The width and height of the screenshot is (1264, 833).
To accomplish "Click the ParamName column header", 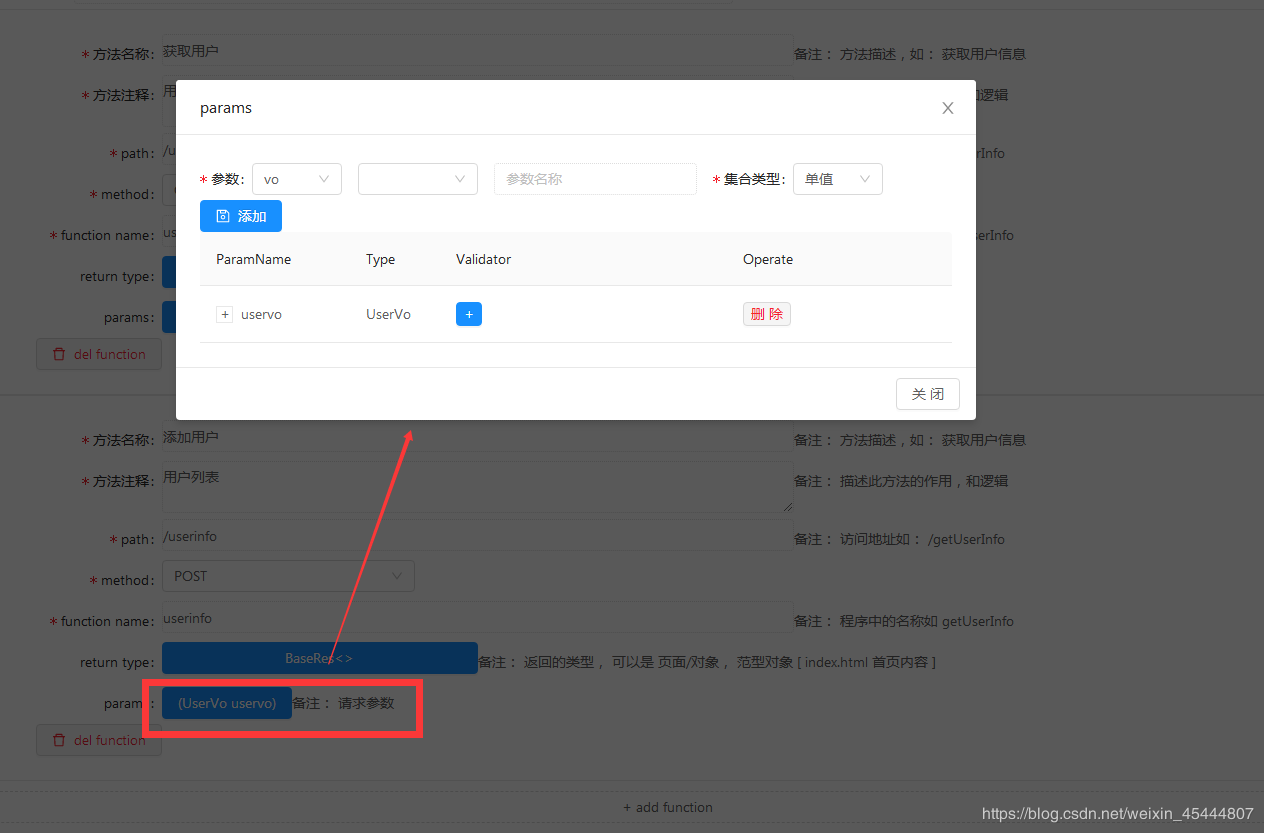I will tap(254, 259).
